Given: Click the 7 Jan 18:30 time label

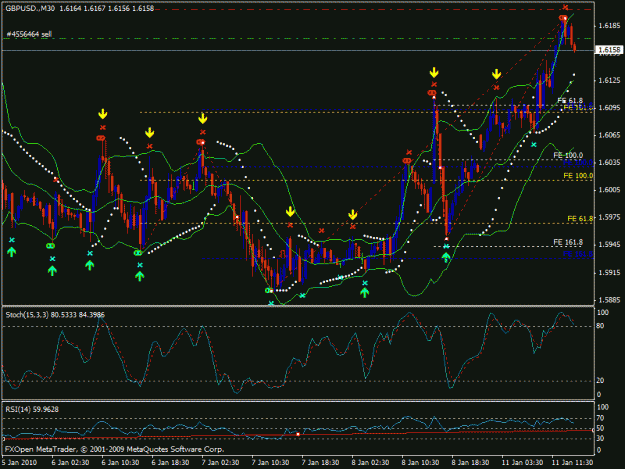Looking at the screenshot, I should [x=320, y=463].
